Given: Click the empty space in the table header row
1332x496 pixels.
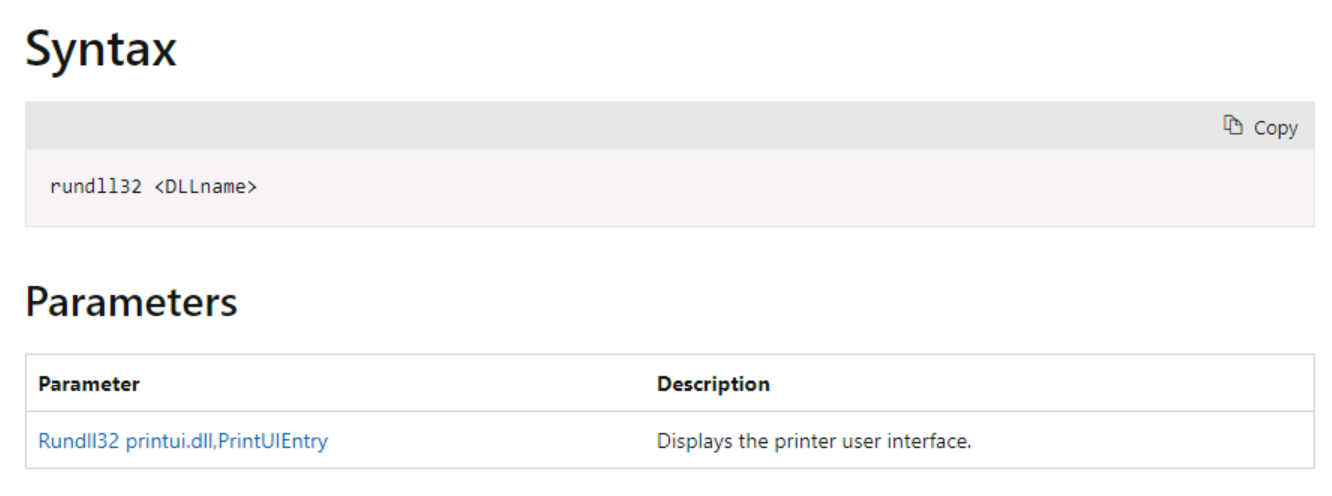Looking at the screenshot, I should point(1040,384).
